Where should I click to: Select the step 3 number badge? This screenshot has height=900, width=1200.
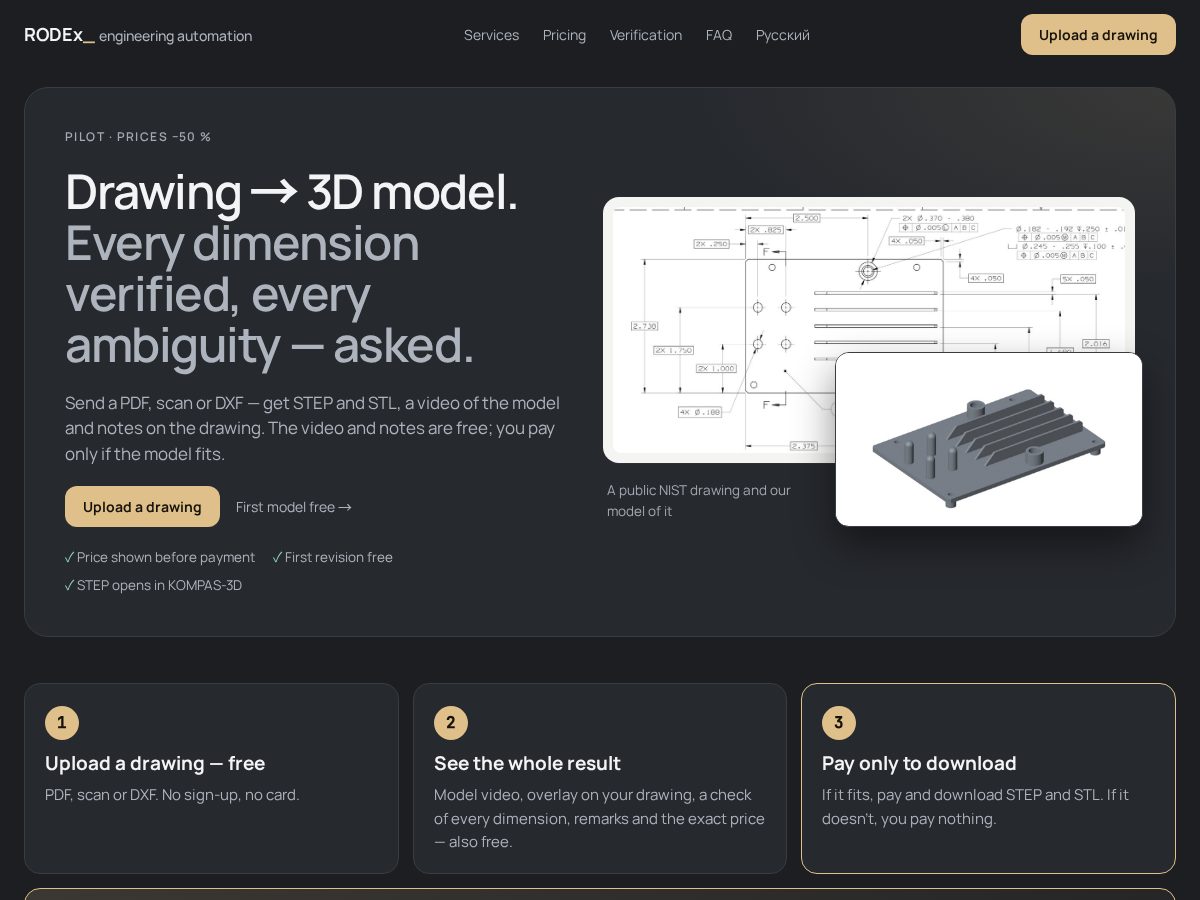[839, 722]
